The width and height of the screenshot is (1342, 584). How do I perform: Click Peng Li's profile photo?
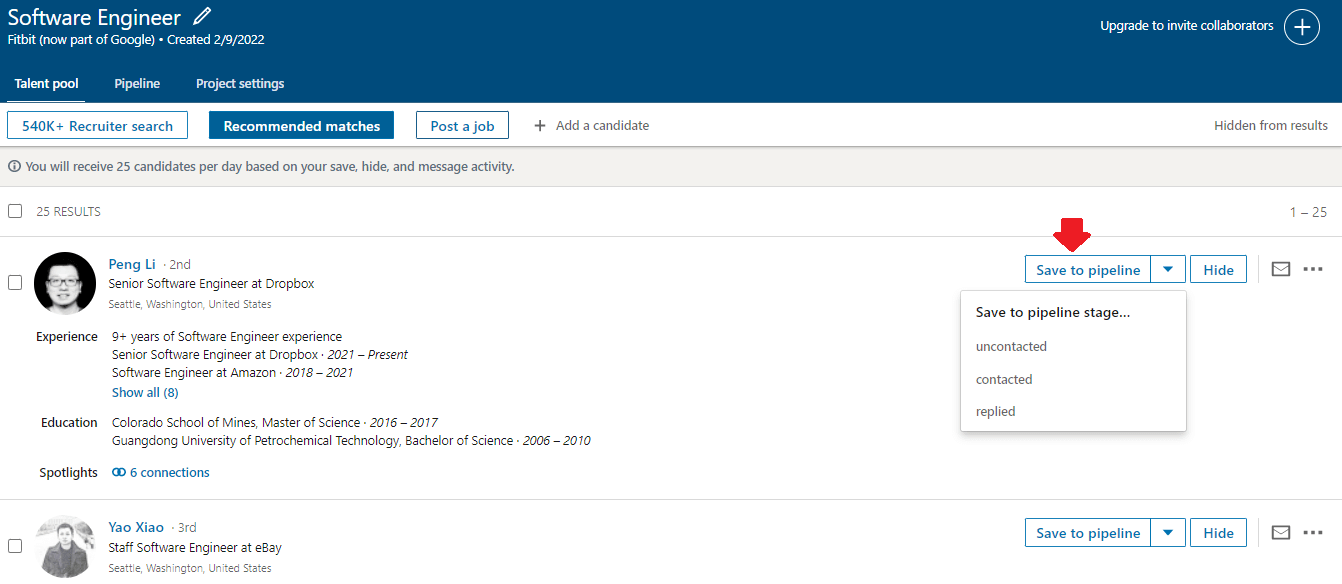point(65,283)
